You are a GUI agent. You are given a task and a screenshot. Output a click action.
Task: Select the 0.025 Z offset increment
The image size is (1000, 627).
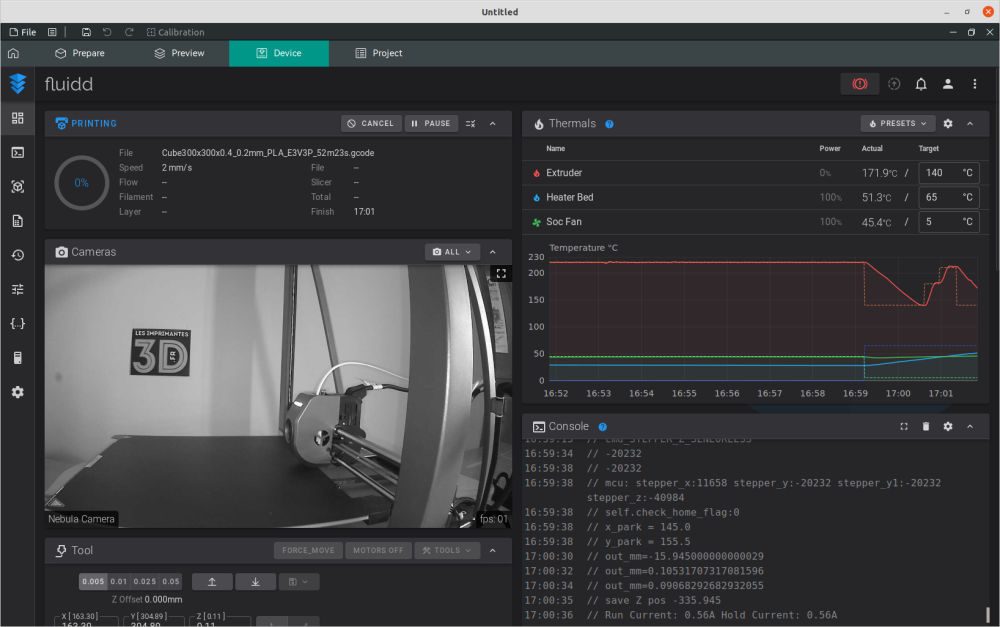click(145, 581)
